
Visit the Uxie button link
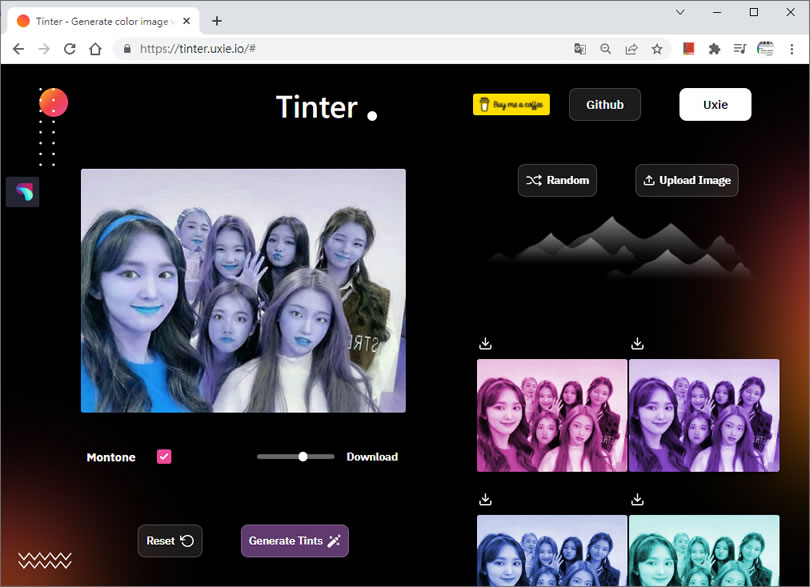point(715,104)
